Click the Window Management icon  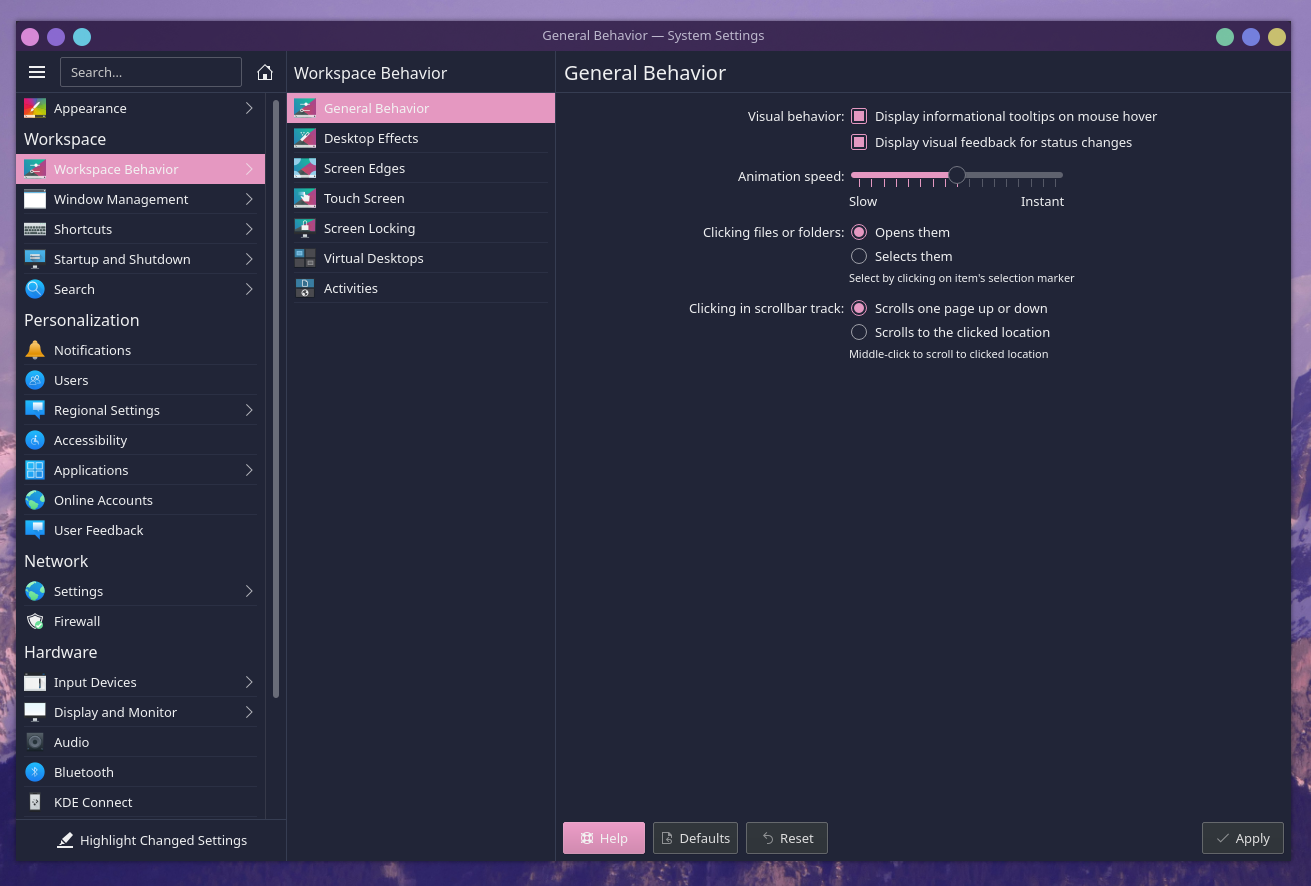(35, 199)
